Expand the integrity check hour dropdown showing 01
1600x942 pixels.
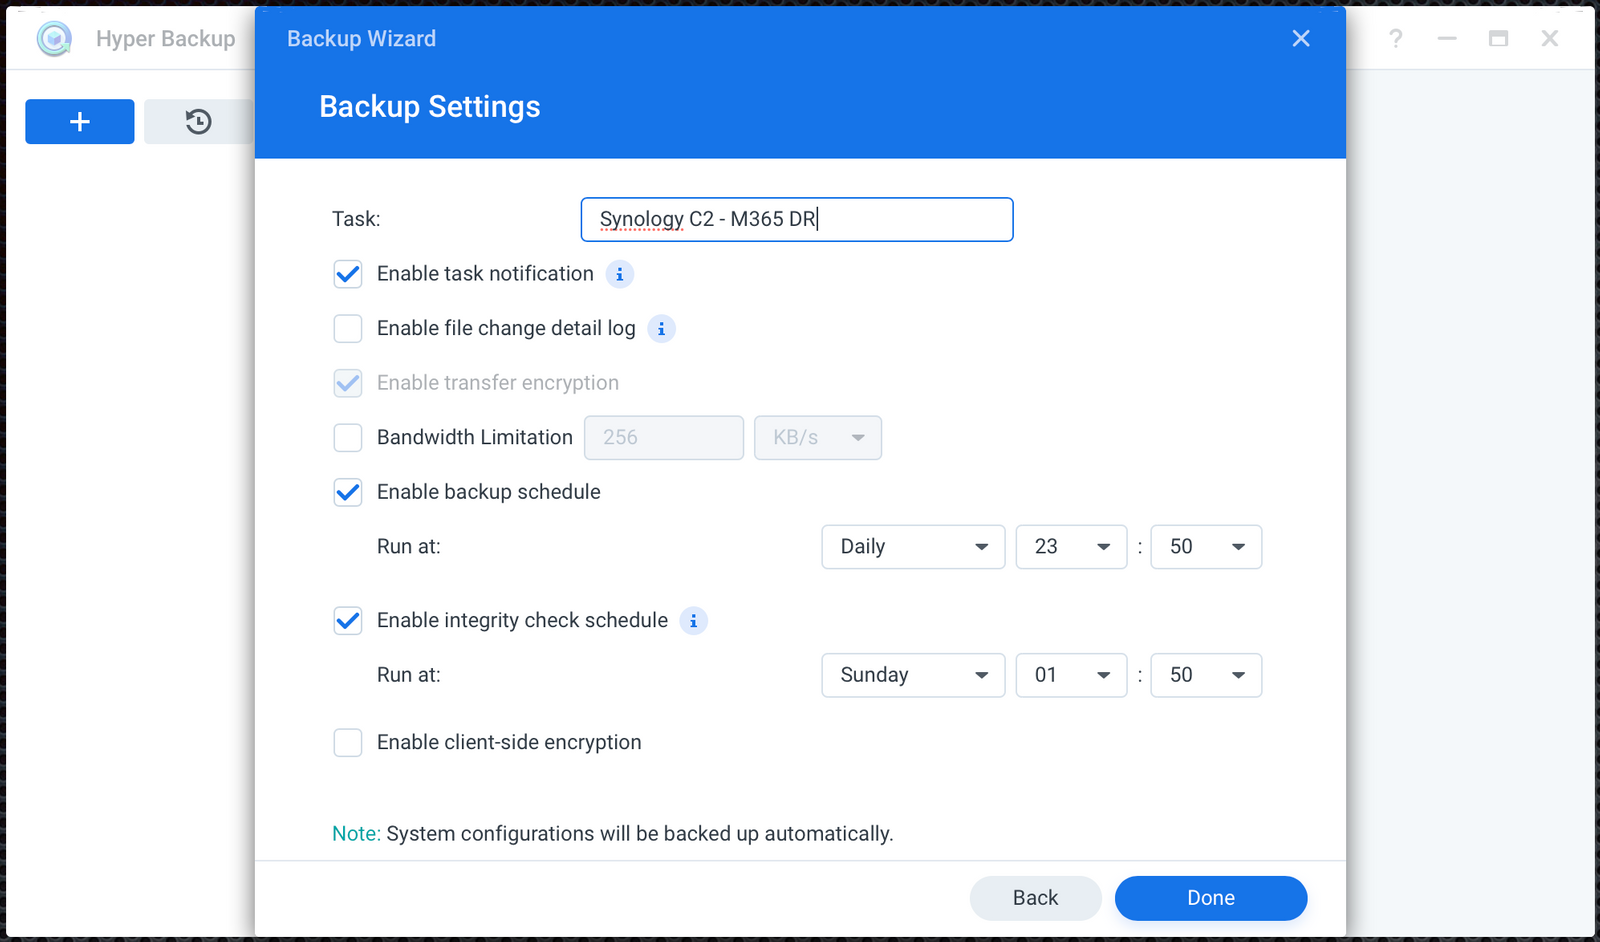[x=1071, y=675]
